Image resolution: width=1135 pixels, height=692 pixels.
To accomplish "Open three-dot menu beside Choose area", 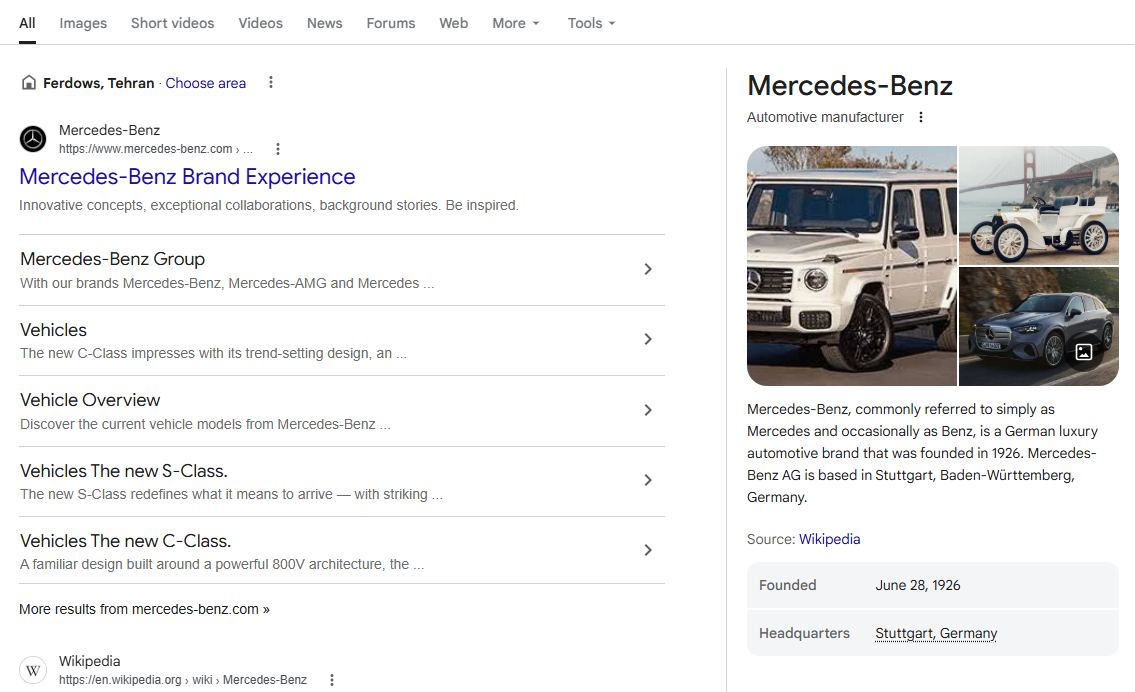I will pos(271,83).
